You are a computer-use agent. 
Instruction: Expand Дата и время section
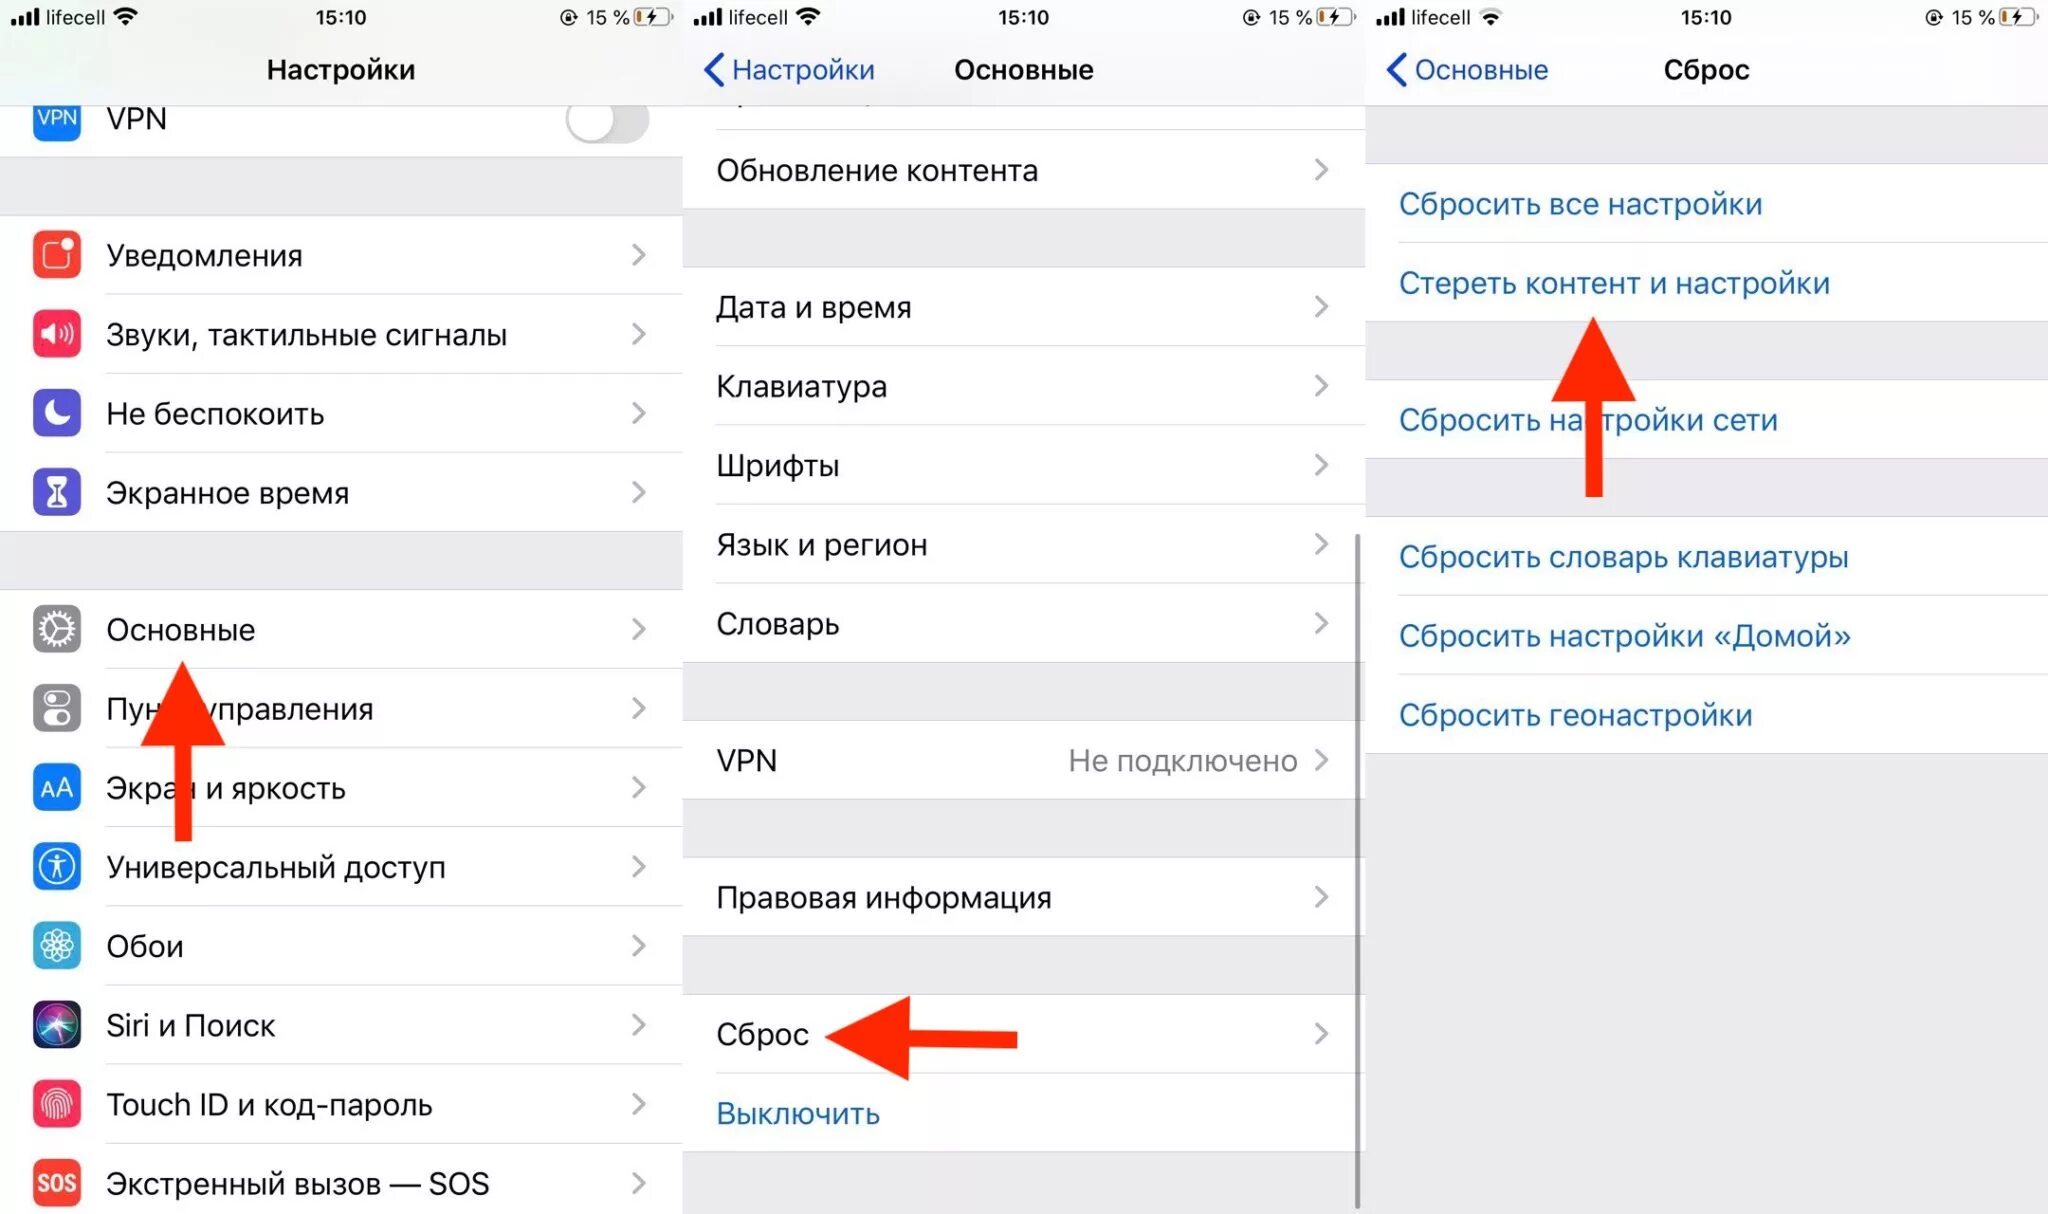1019,304
